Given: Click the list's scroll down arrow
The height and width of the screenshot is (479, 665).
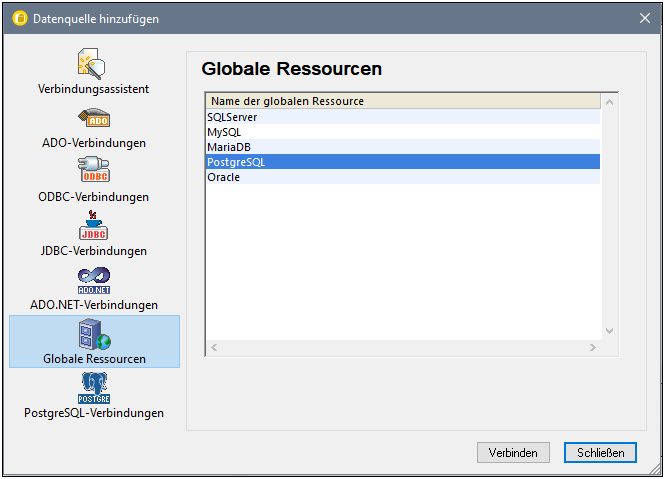Looking at the screenshot, I should point(611,331).
